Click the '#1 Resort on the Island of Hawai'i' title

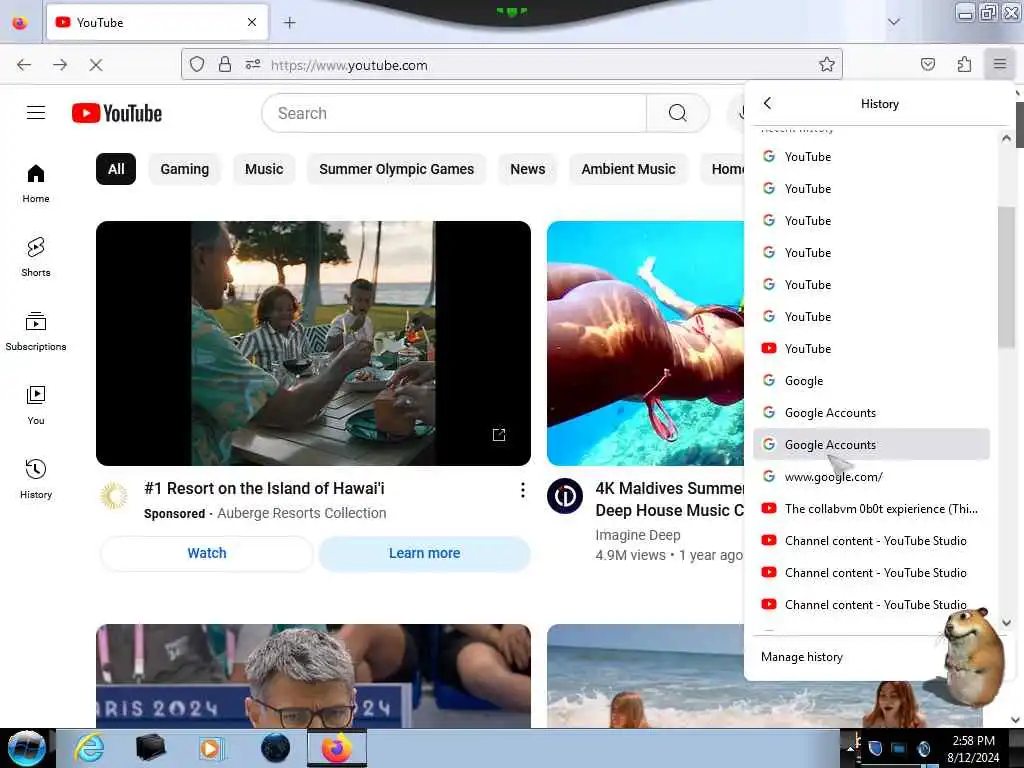click(264, 488)
